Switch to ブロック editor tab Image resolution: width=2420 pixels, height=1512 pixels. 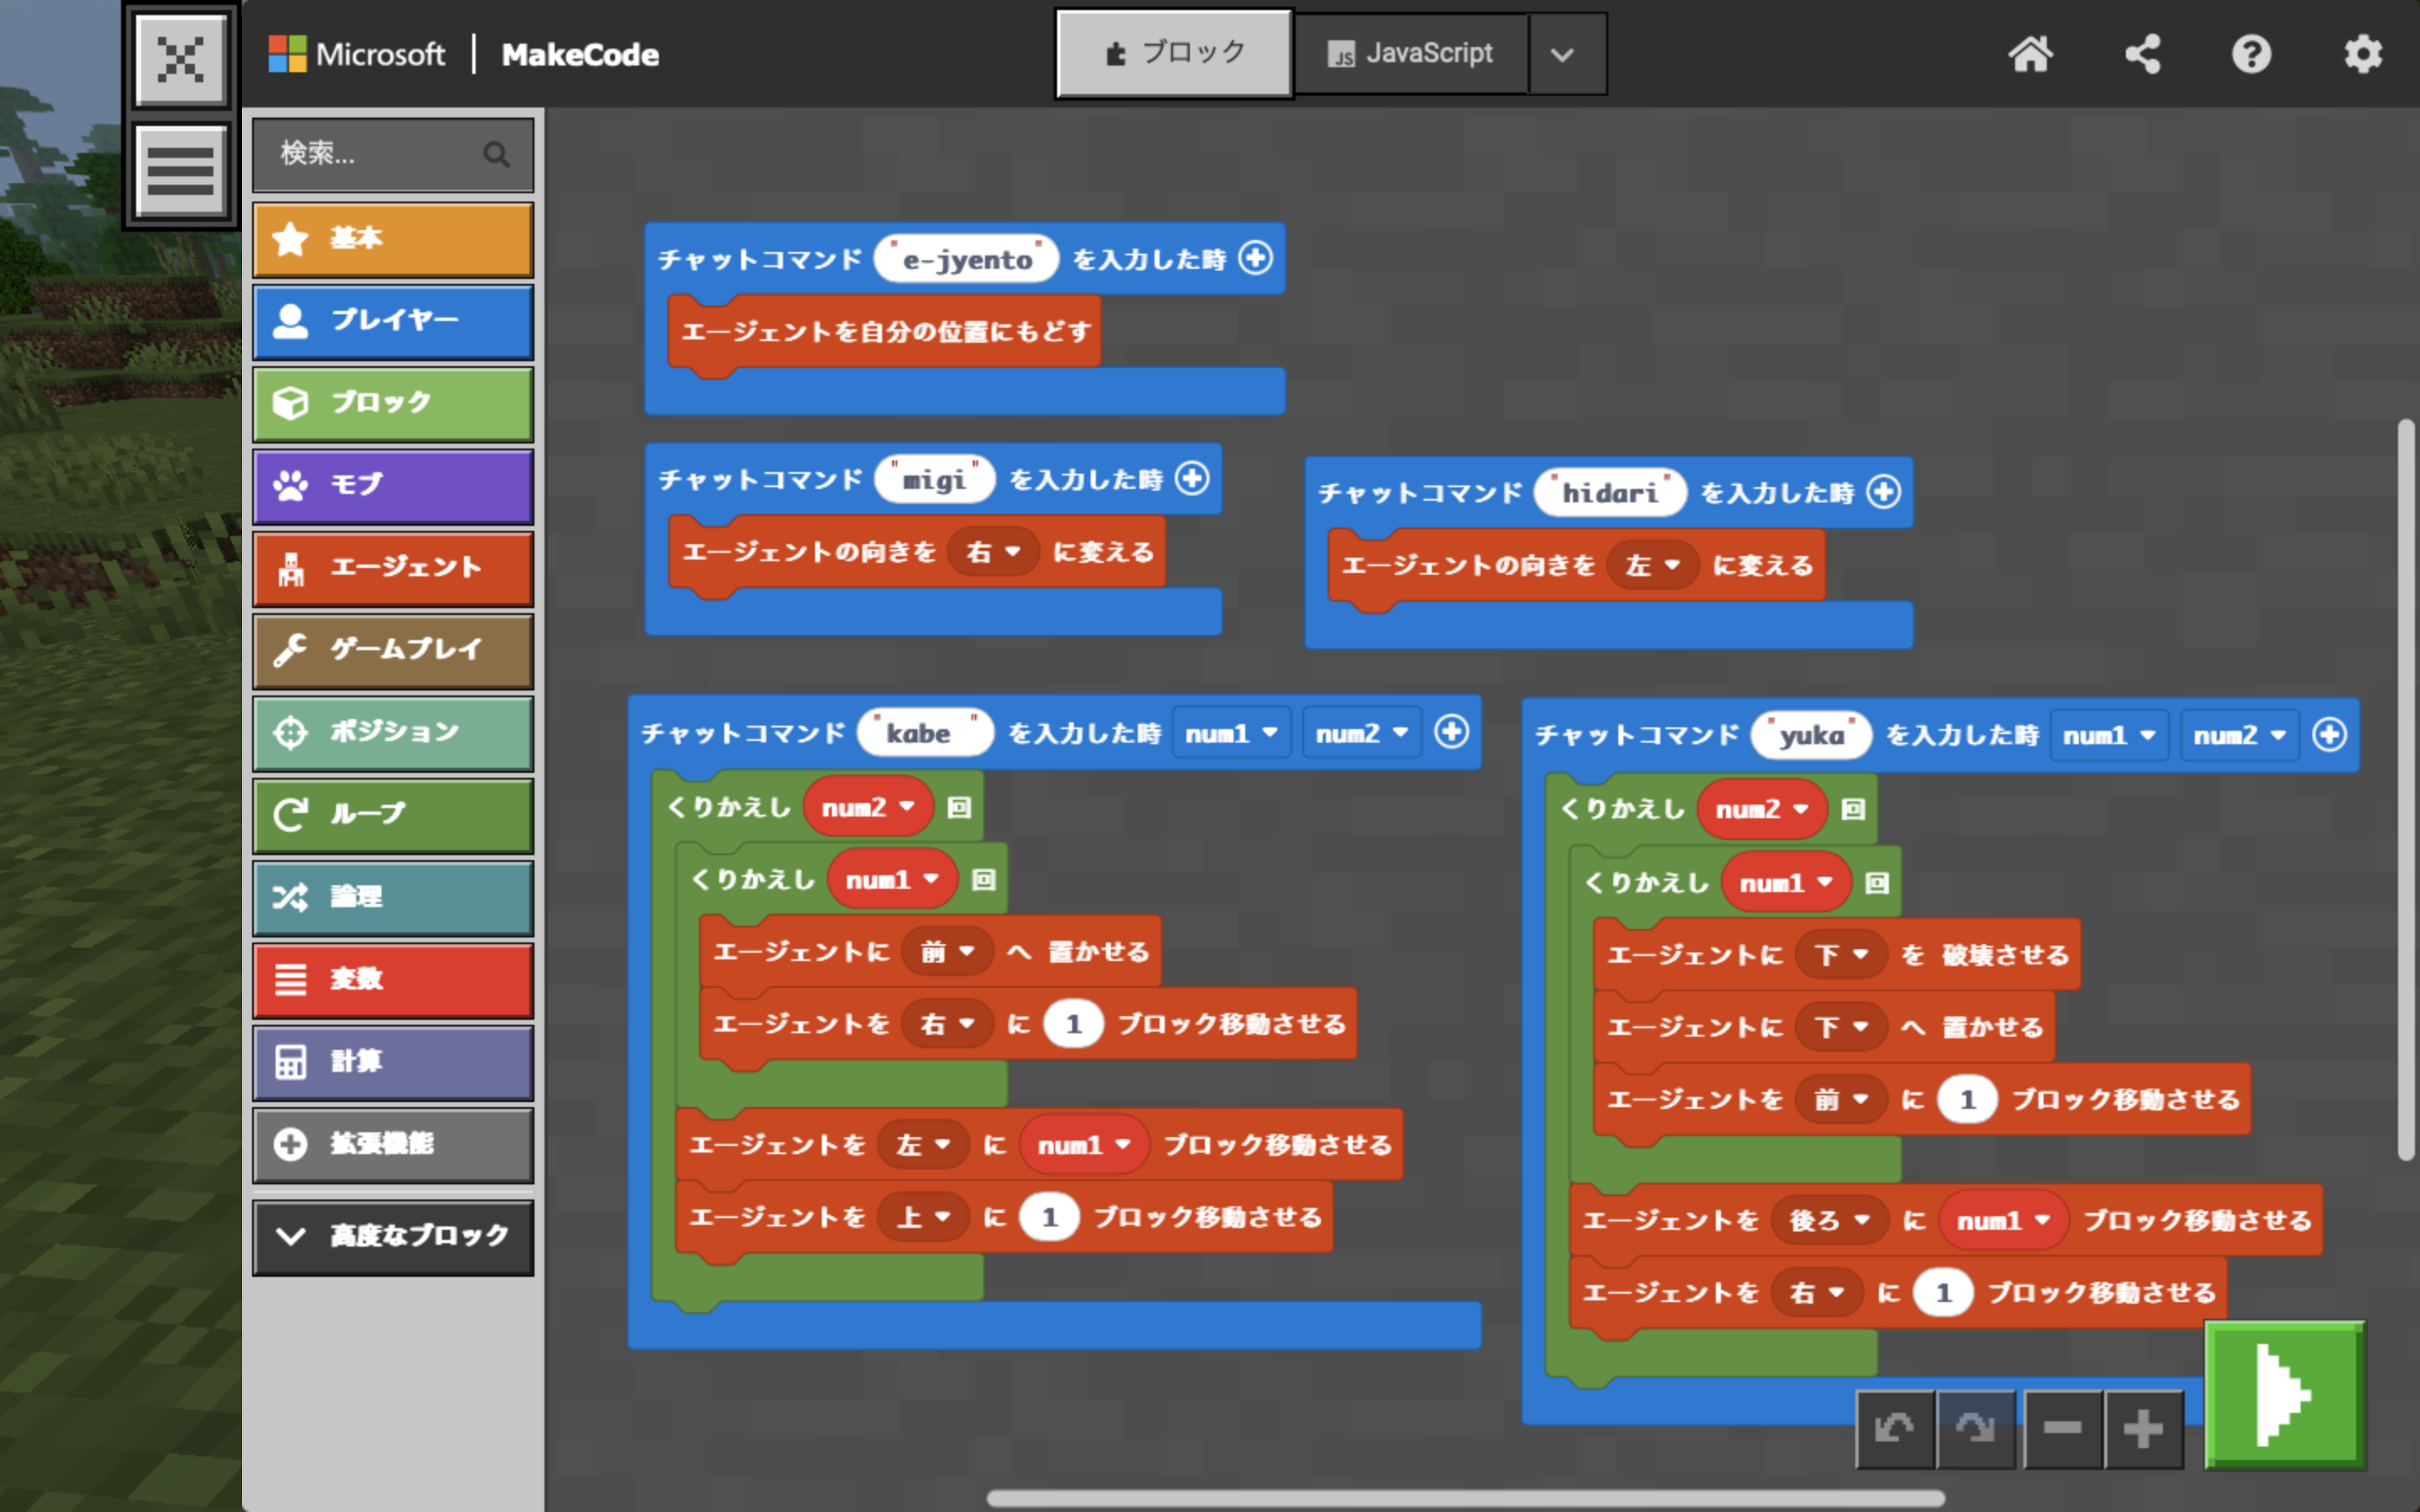click(1174, 53)
